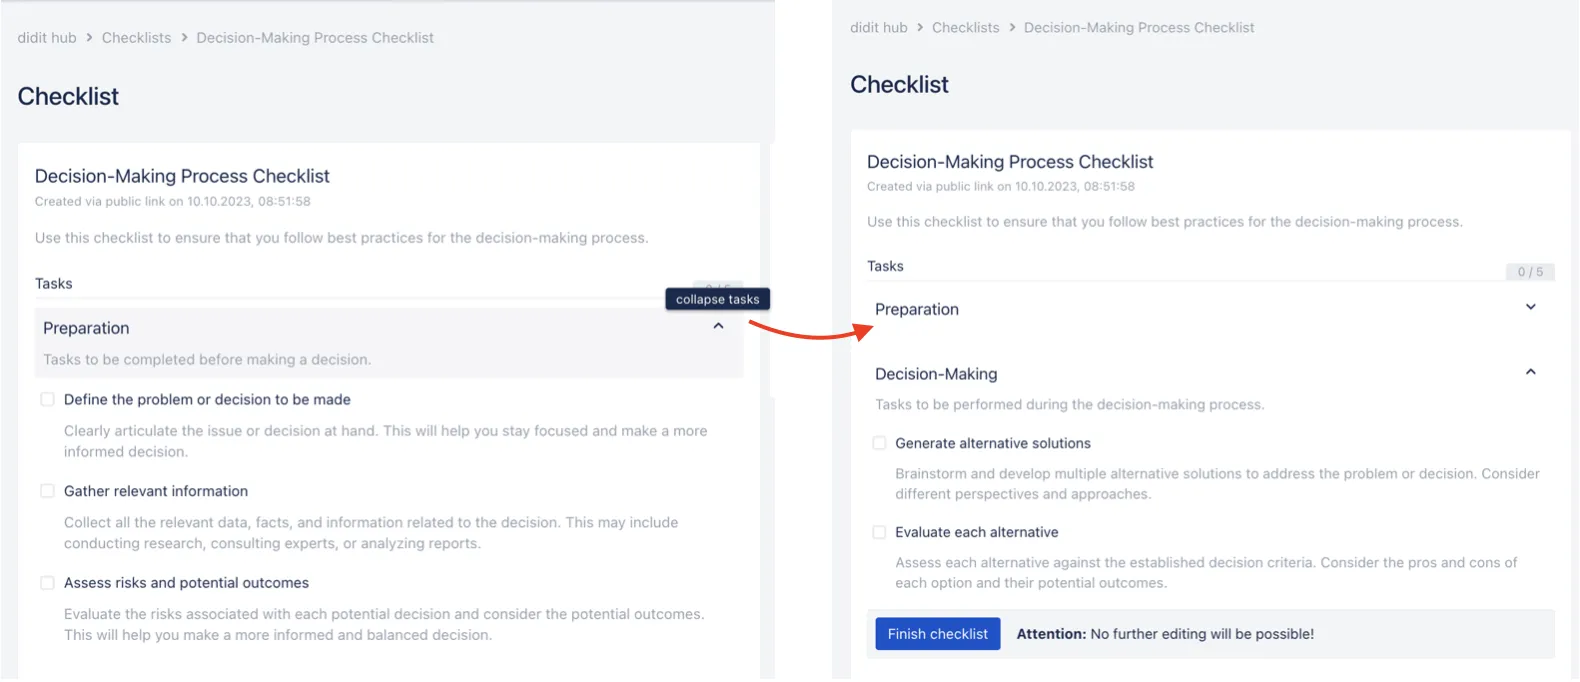The image size is (1580, 682).
Task: Open 'didit hub' breadcrumb in left panel
Action: [x=47, y=38]
